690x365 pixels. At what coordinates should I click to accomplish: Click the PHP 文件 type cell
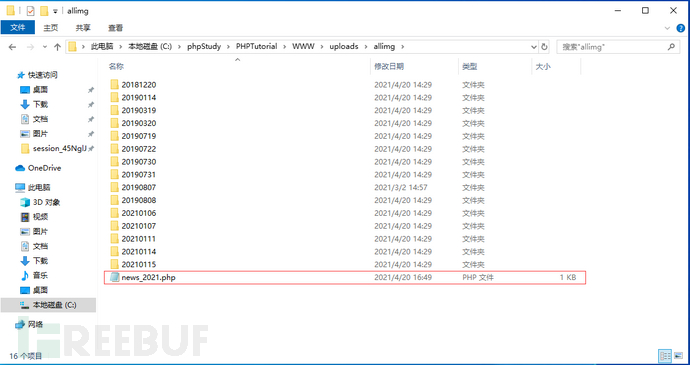click(x=478, y=277)
